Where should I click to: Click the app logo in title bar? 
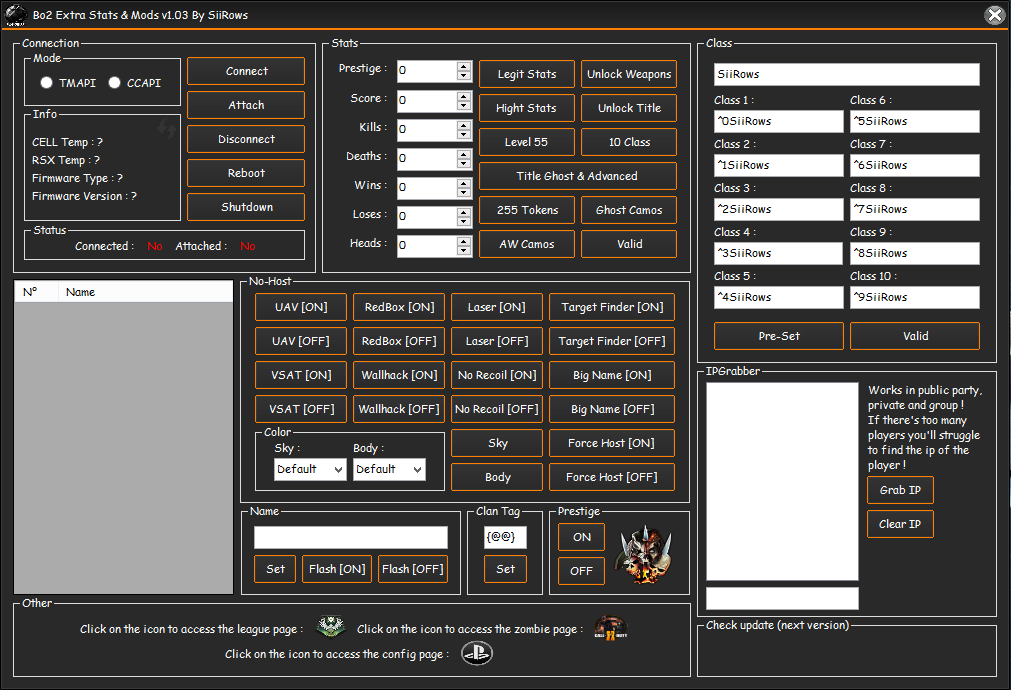(15, 15)
